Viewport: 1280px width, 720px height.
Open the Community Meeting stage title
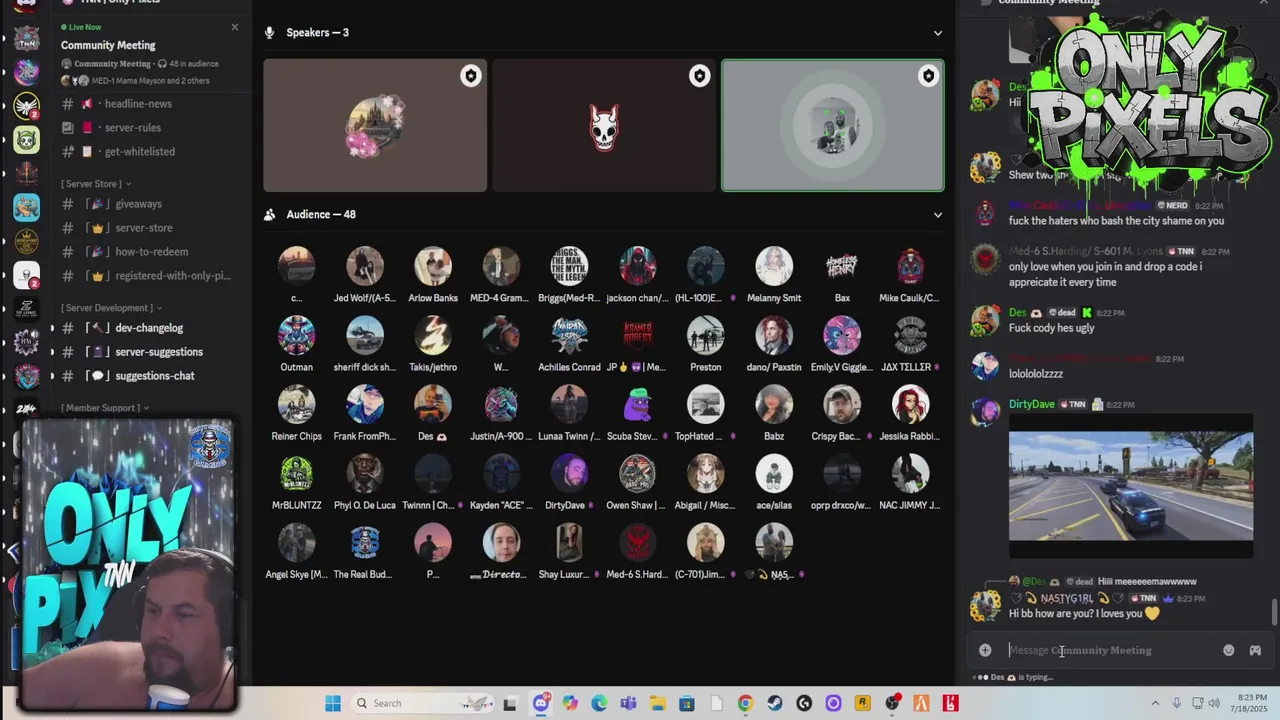click(108, 45)
